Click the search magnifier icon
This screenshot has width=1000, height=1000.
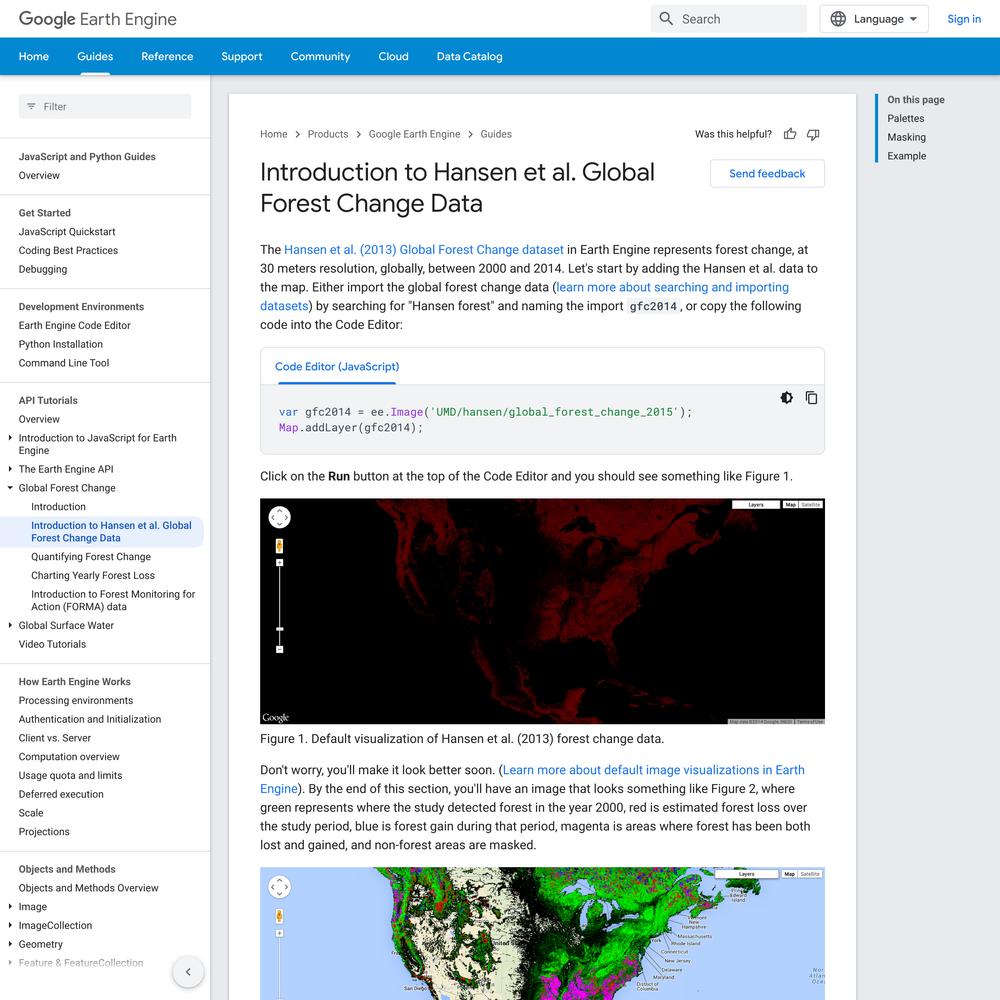tap(666, 19)
